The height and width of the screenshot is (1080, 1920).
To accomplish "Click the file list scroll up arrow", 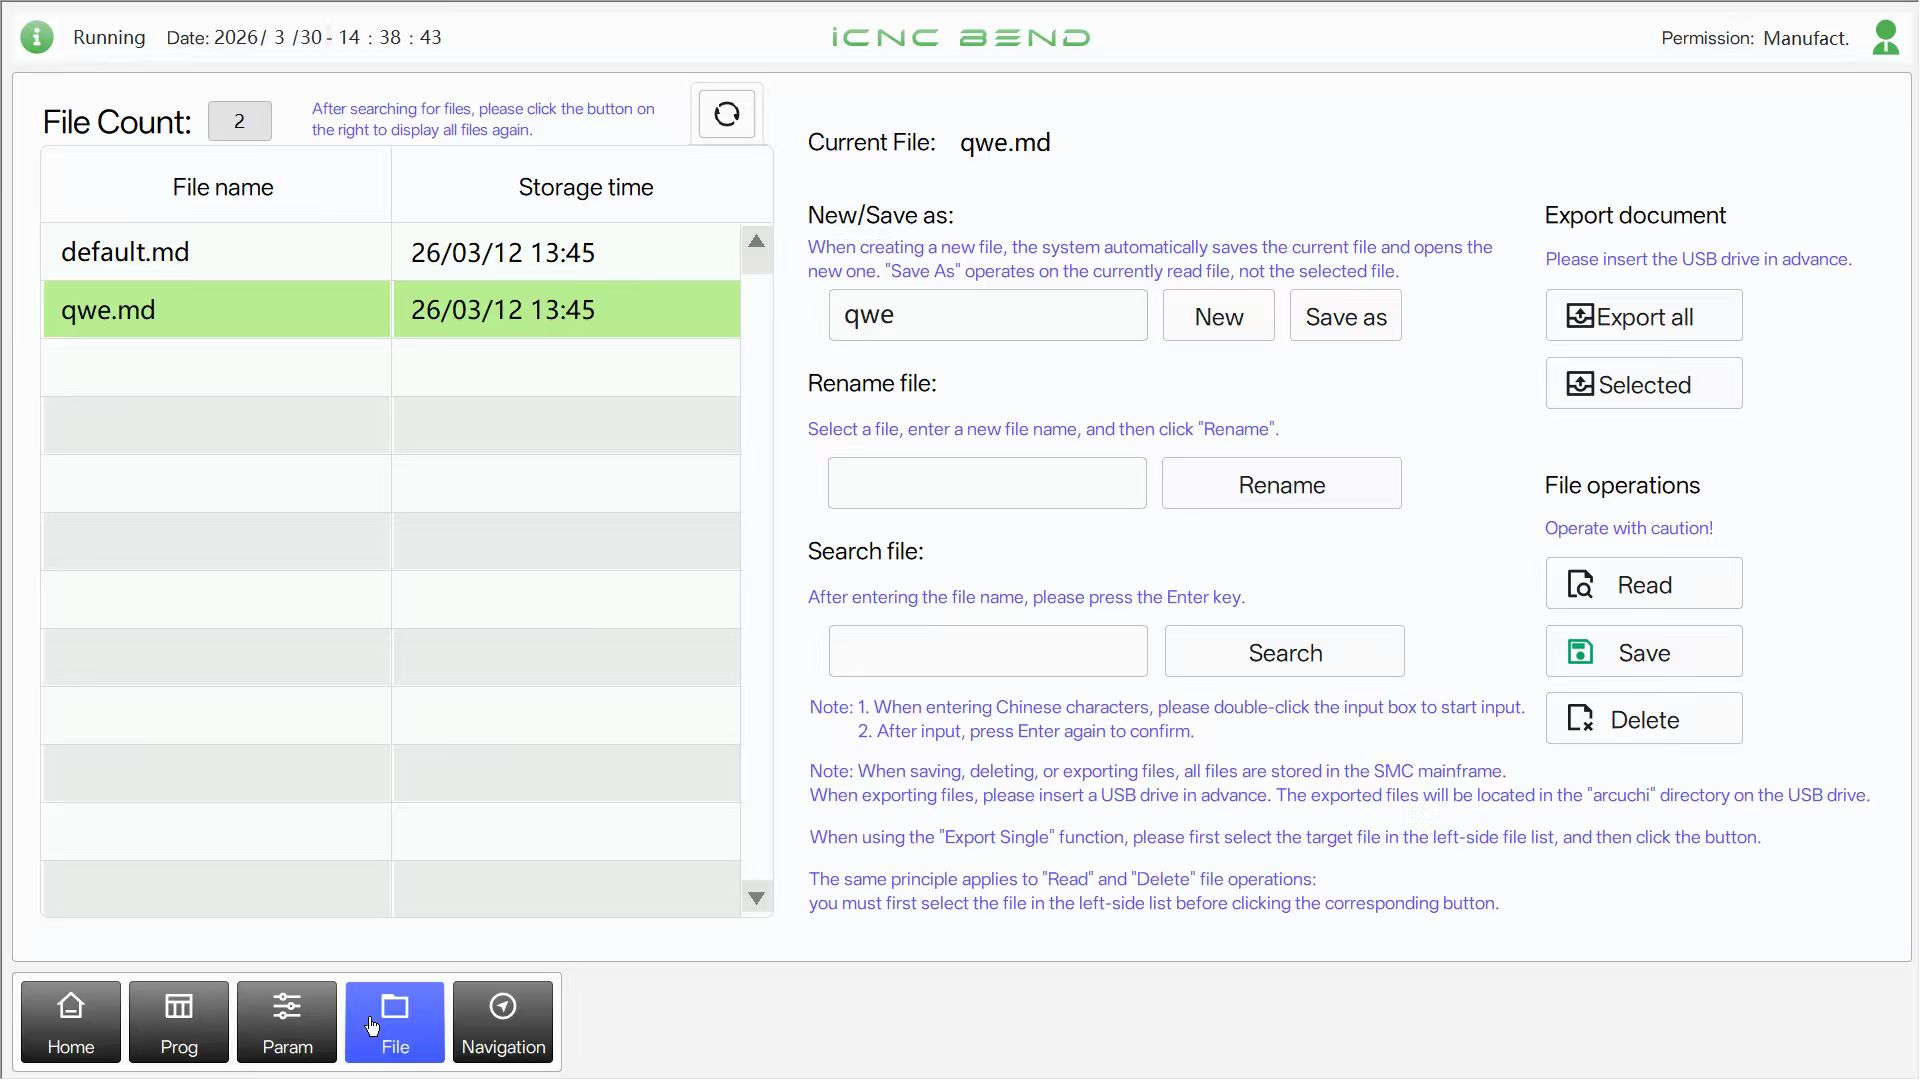I will coord(757,241).
